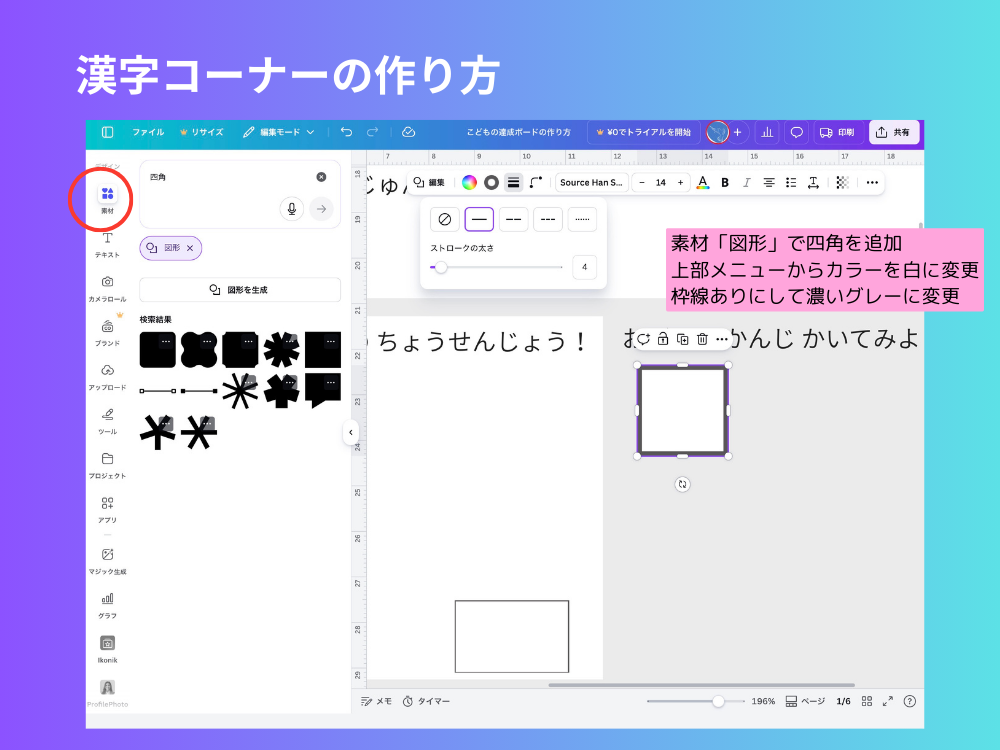Image resolution: width=1000 pixels, height=750 pixels.
Task: Click the タイマー (Timer) icon in status bar
Action: pyautogui.click(x=410, y=702)
